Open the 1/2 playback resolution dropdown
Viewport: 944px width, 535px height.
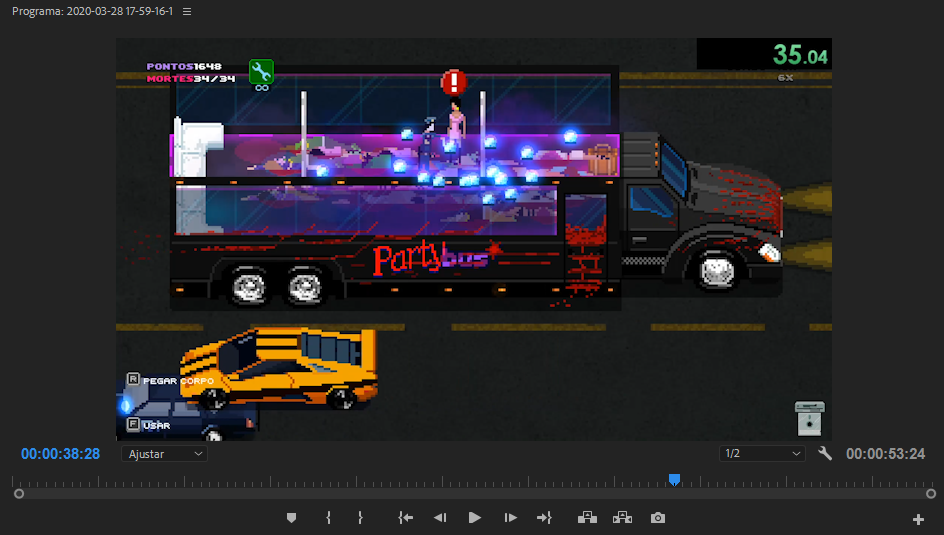pos(762,454)
